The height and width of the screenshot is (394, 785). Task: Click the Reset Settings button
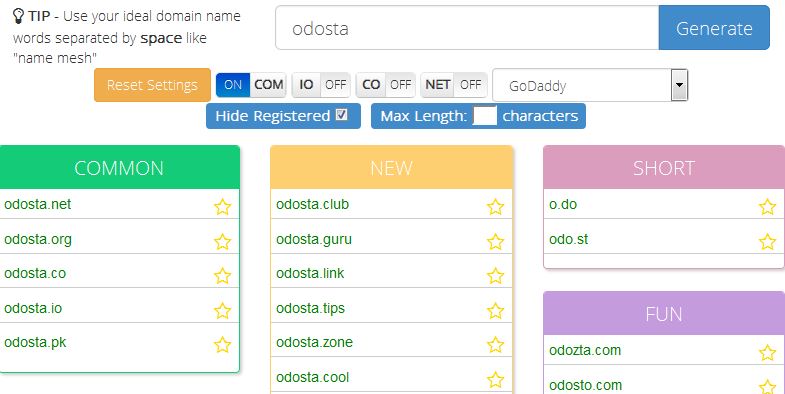pos(152,85)
